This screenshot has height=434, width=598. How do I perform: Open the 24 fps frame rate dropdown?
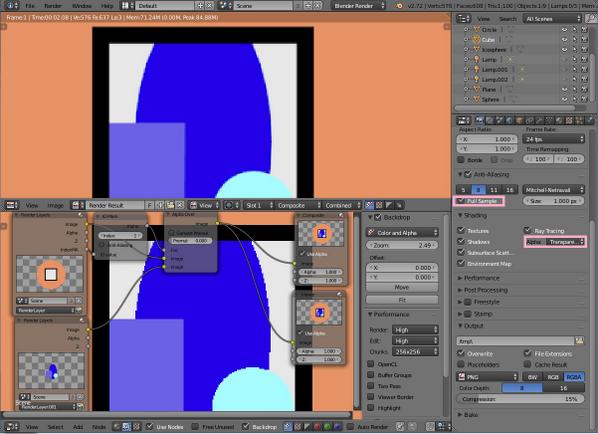point(553,139)
